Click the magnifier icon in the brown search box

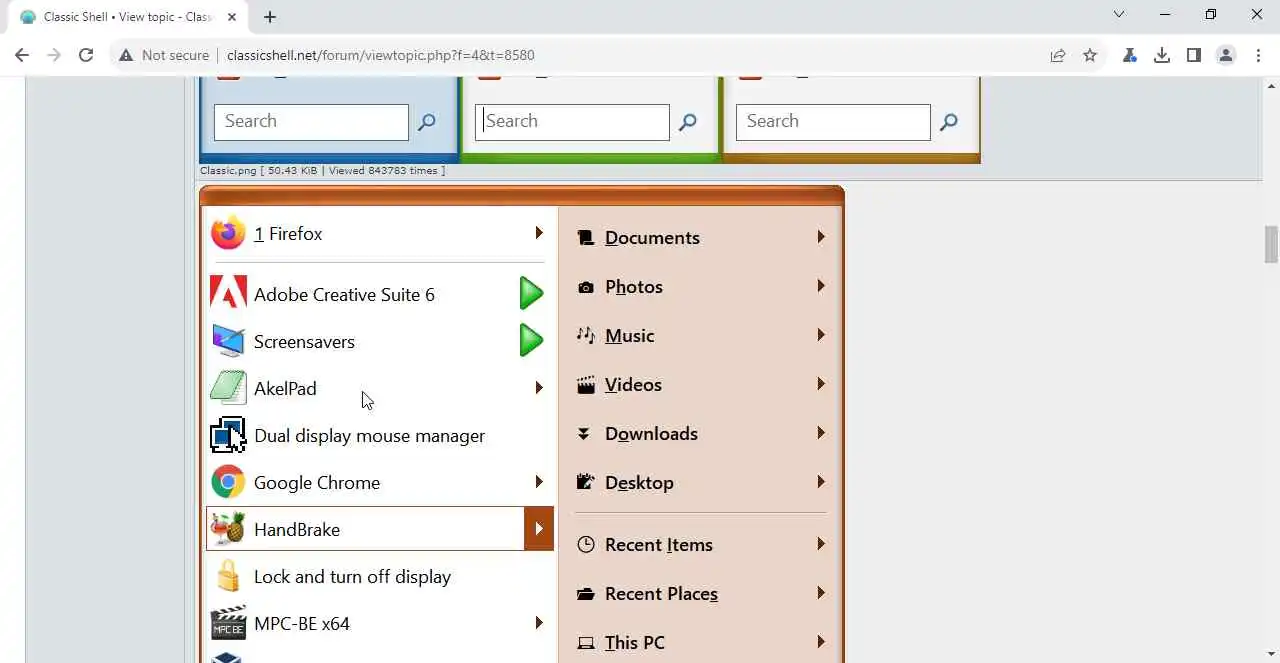[x=949, y=122]
